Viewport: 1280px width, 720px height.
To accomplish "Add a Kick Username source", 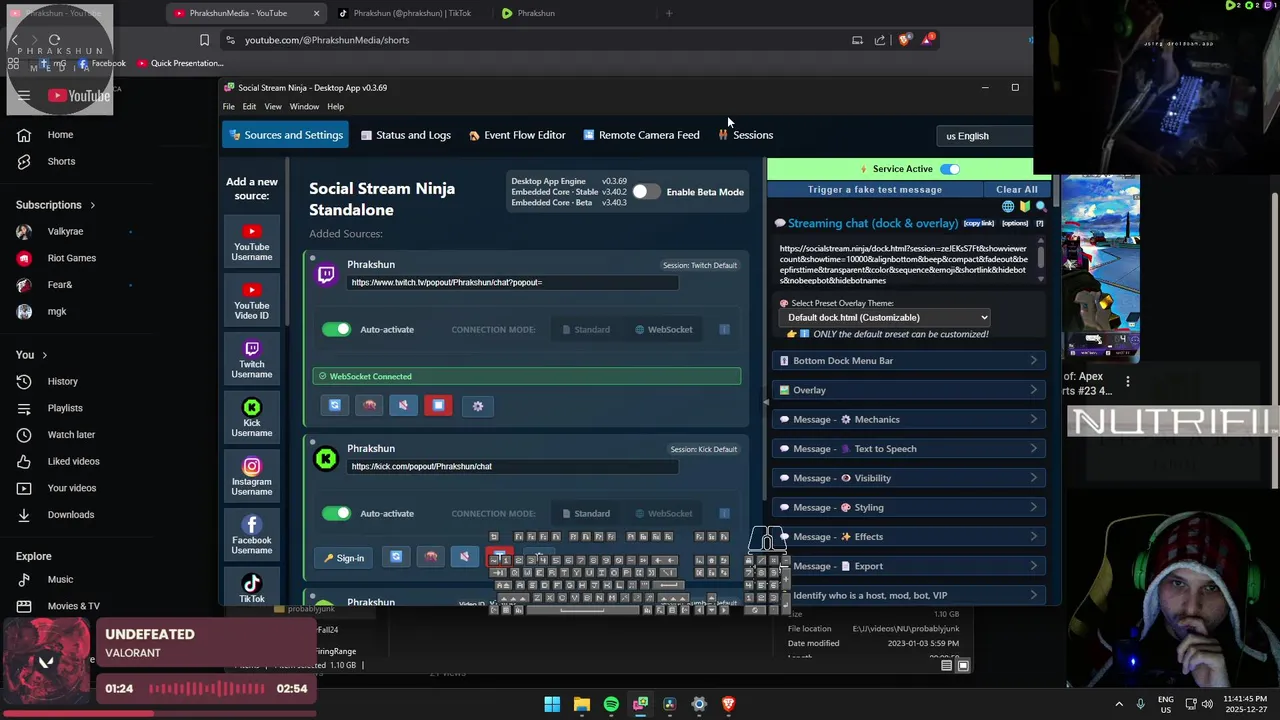I will [252, 418].
